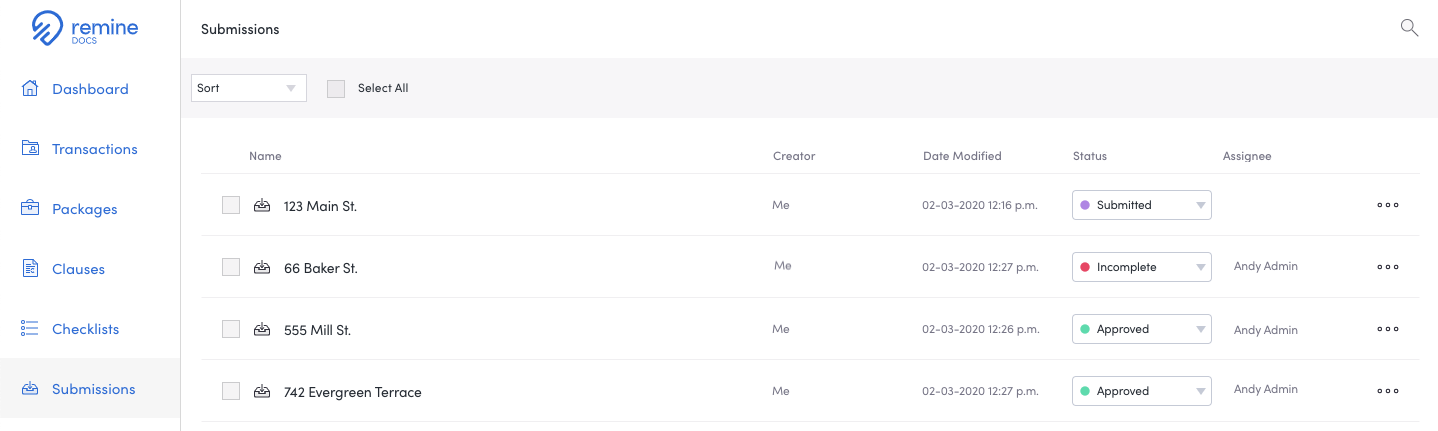Image resolution: width=1438 pixels, height=431 pixels.
Task: Click the Packages briefcase icon
Action: point(30,208)
